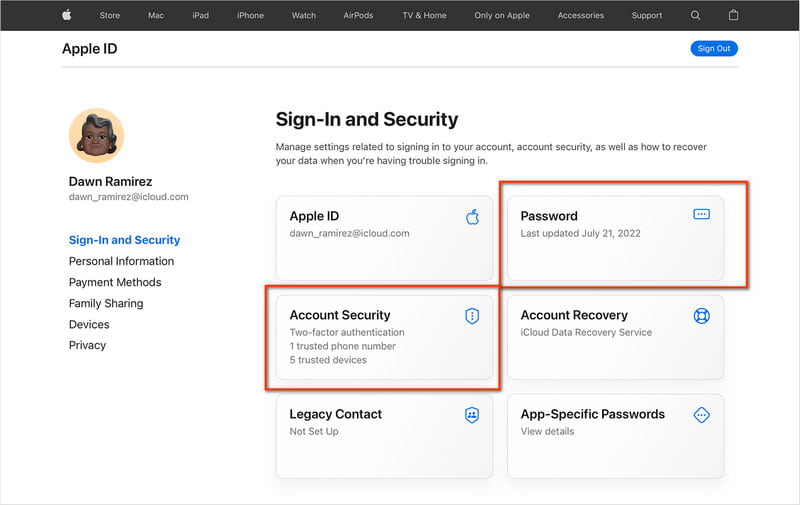Click the Dawn Ramirez name text
The image size is (800, 505).
[x=110, y=182]
